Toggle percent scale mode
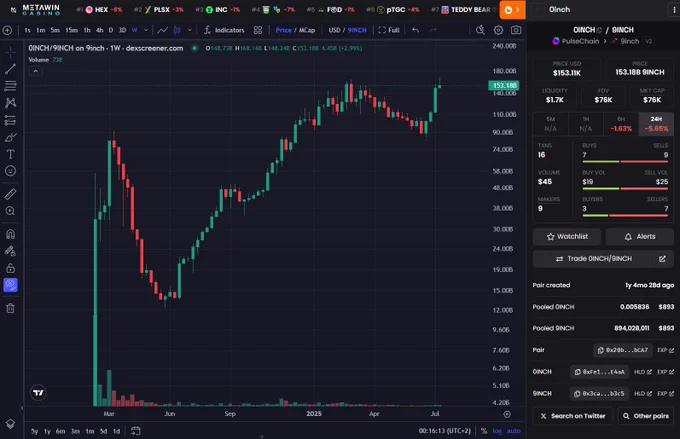Viewport: 680px width, 439px height. 484,431
